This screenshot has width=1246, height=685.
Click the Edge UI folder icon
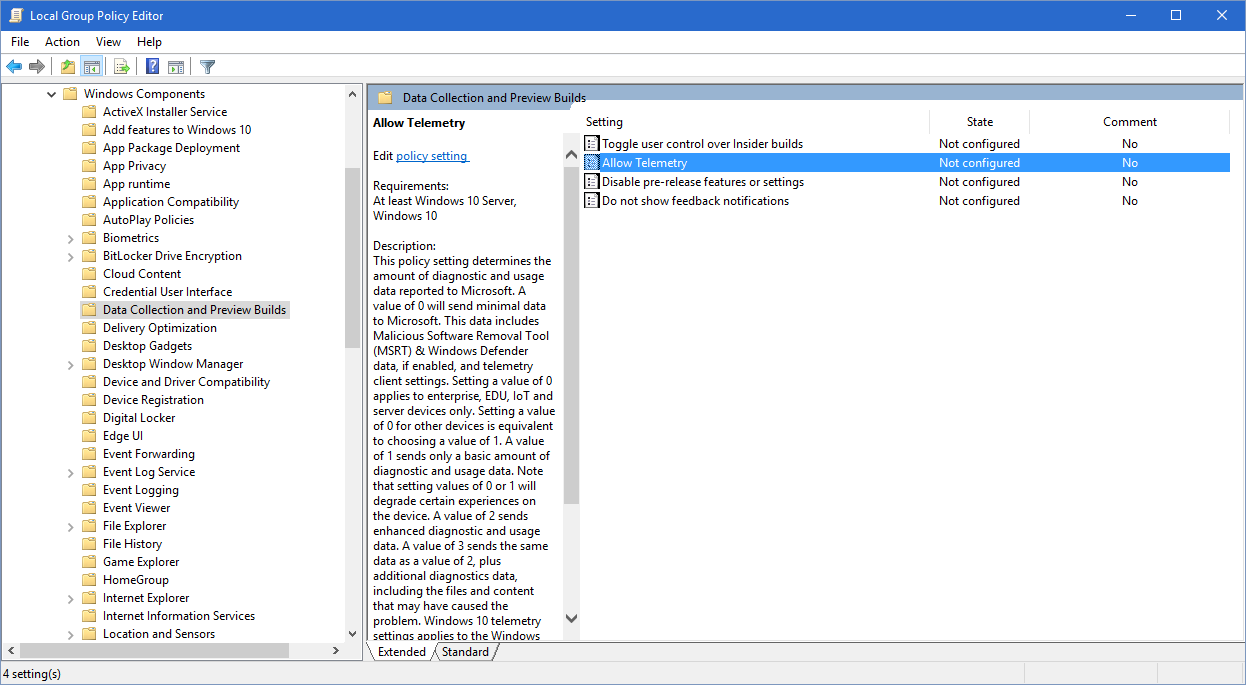click(x=89, y=436)
